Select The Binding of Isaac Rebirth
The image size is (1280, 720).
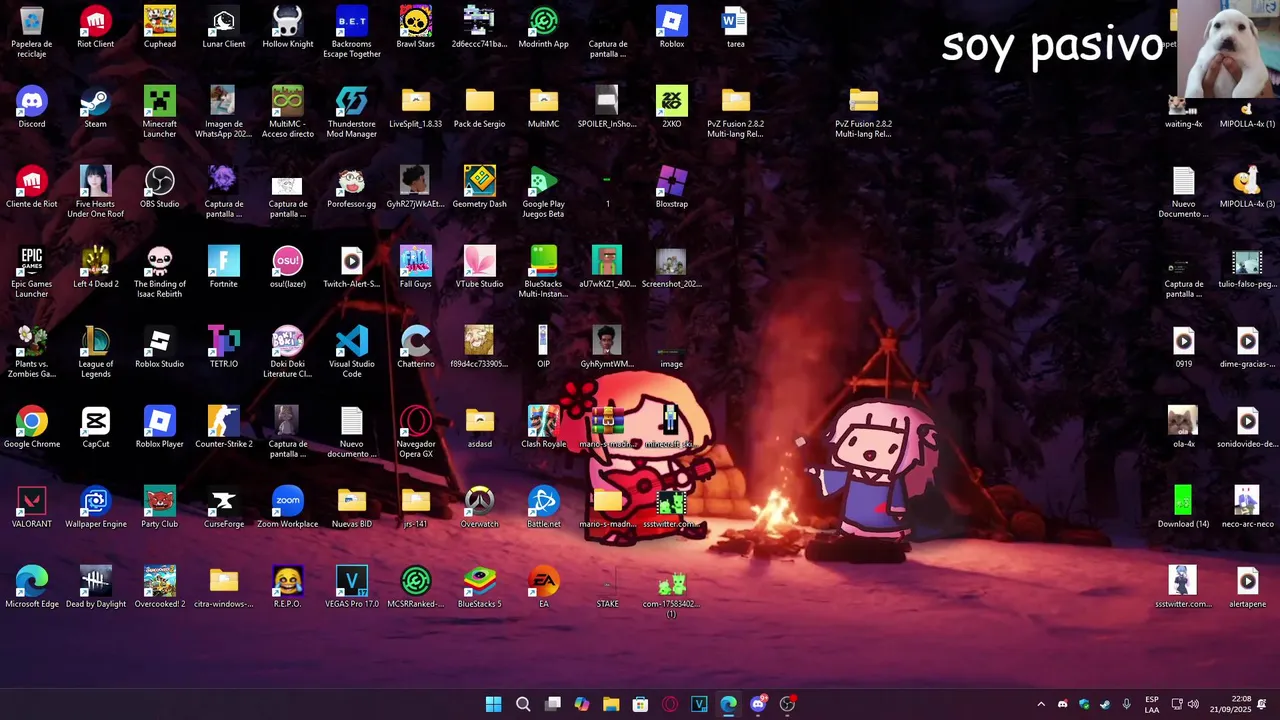tap(160, 272)
